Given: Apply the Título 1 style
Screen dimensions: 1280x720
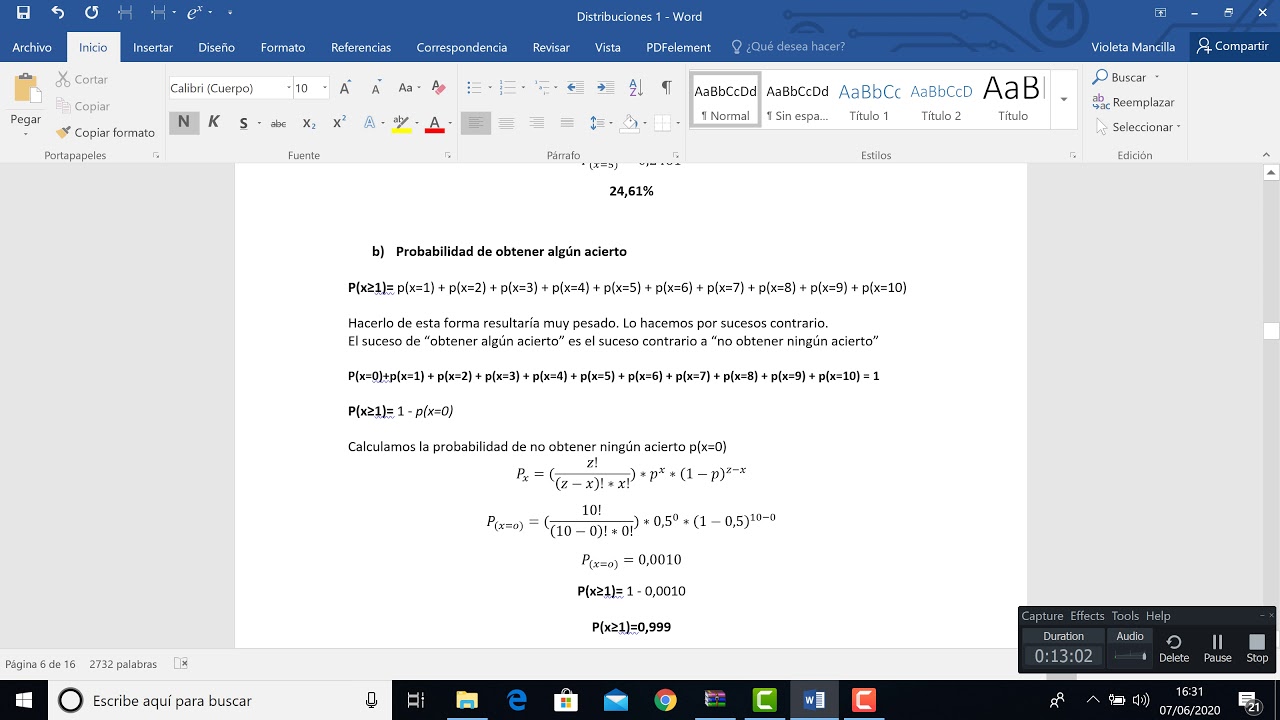Looking at the screenshot, I should click(x=869, y=99).
